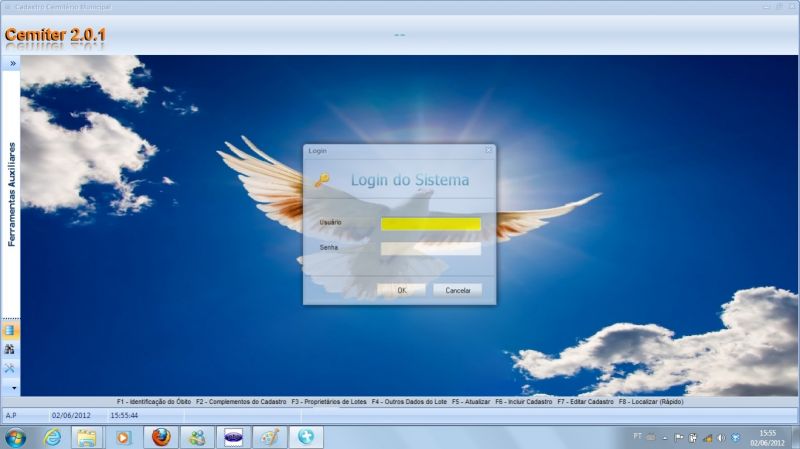The image size is (800, 449).
Task: Launch Internet Explorer from the taskbar
Action: pyautogui.click(x=52, y=437)
